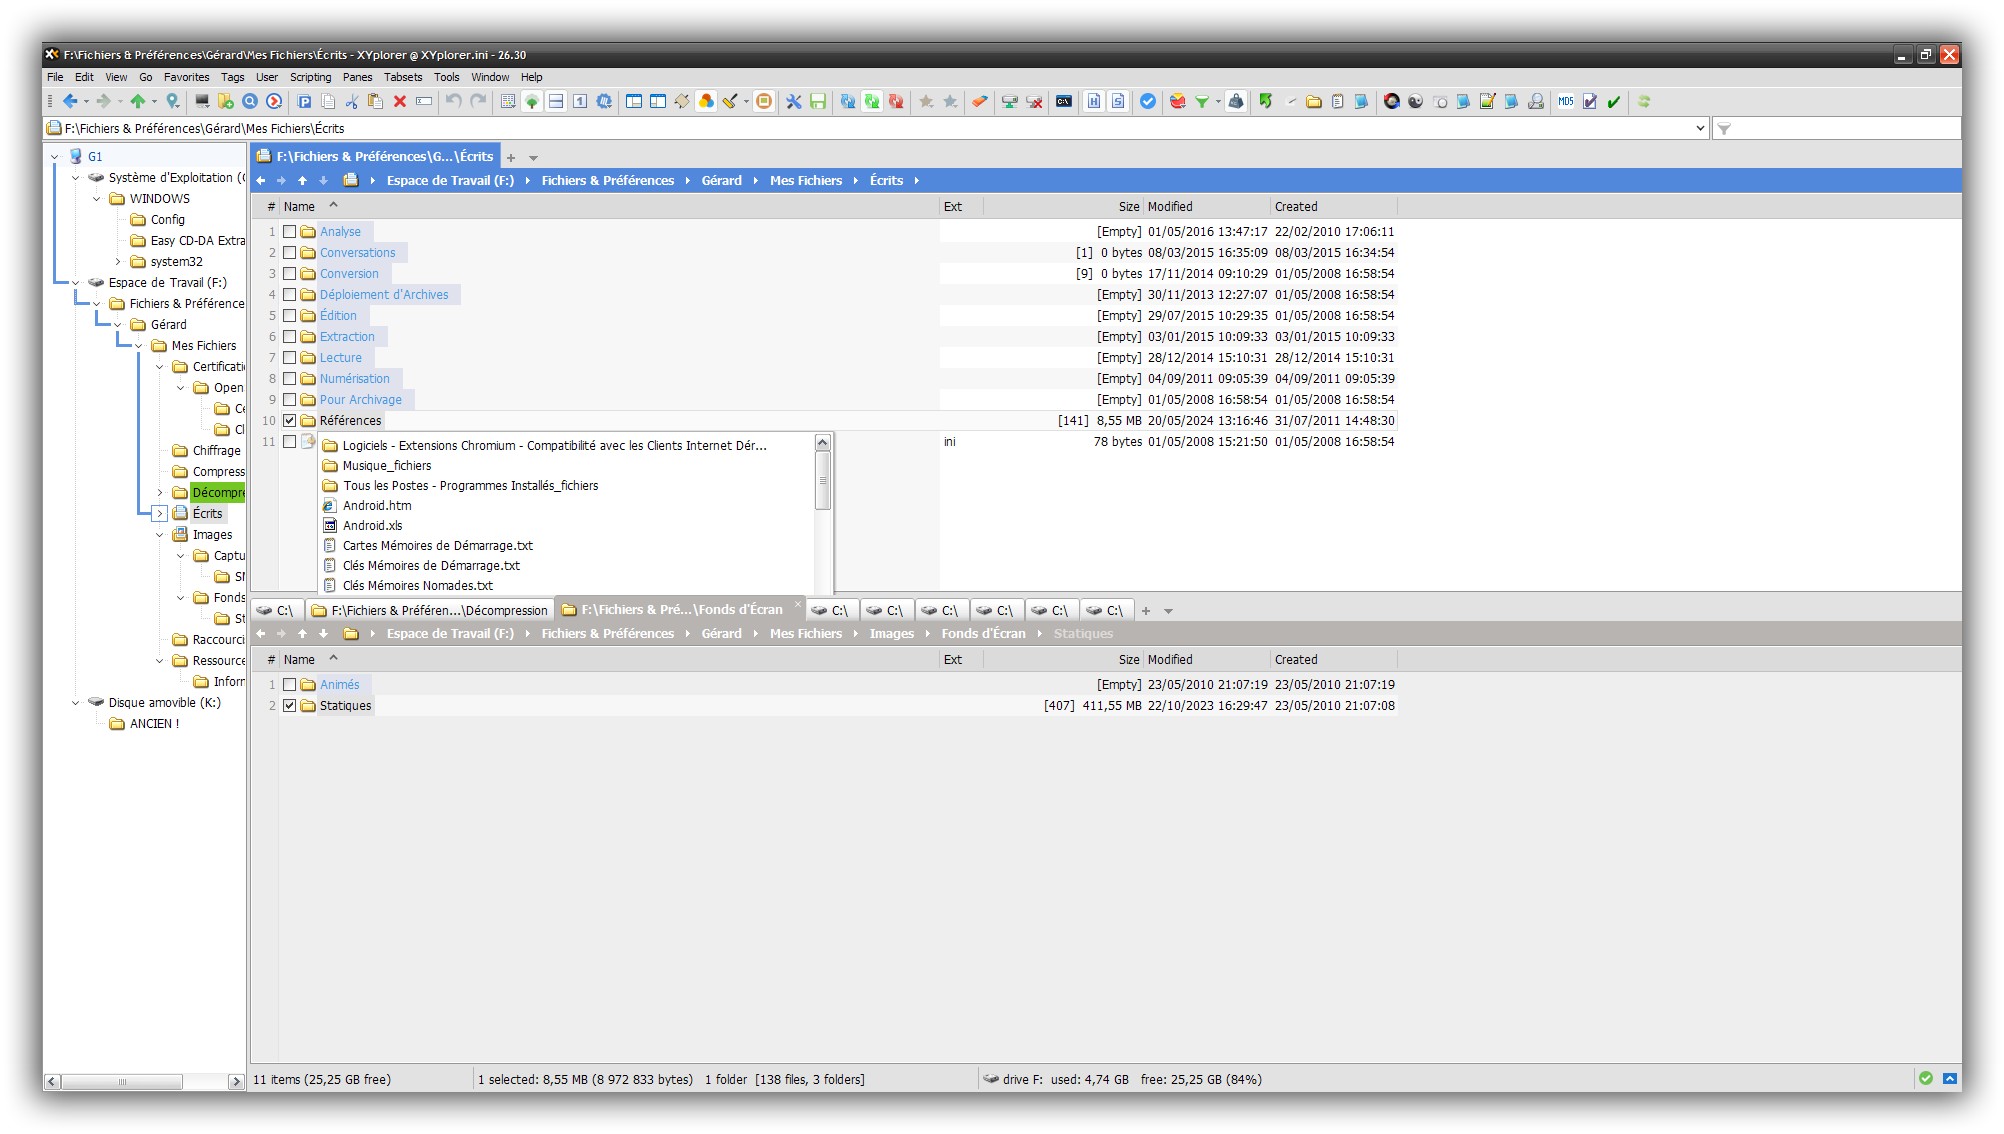Uncheck the Statiques folder checkbox
2004x1134 pixels.
(290, 706)
